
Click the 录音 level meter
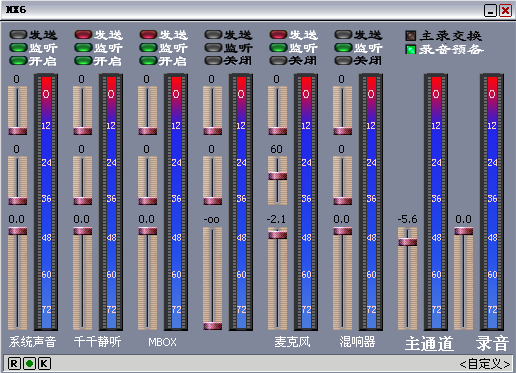(492, 202)
